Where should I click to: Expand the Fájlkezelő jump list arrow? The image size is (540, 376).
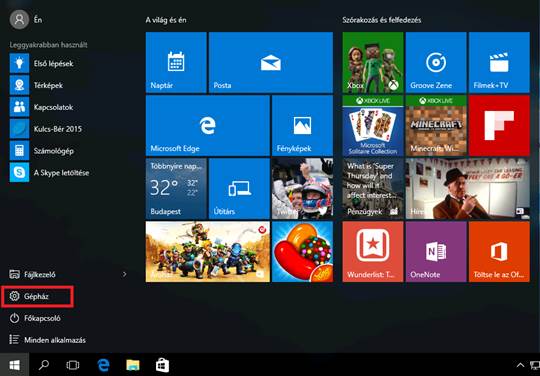[x=125, y=274]
